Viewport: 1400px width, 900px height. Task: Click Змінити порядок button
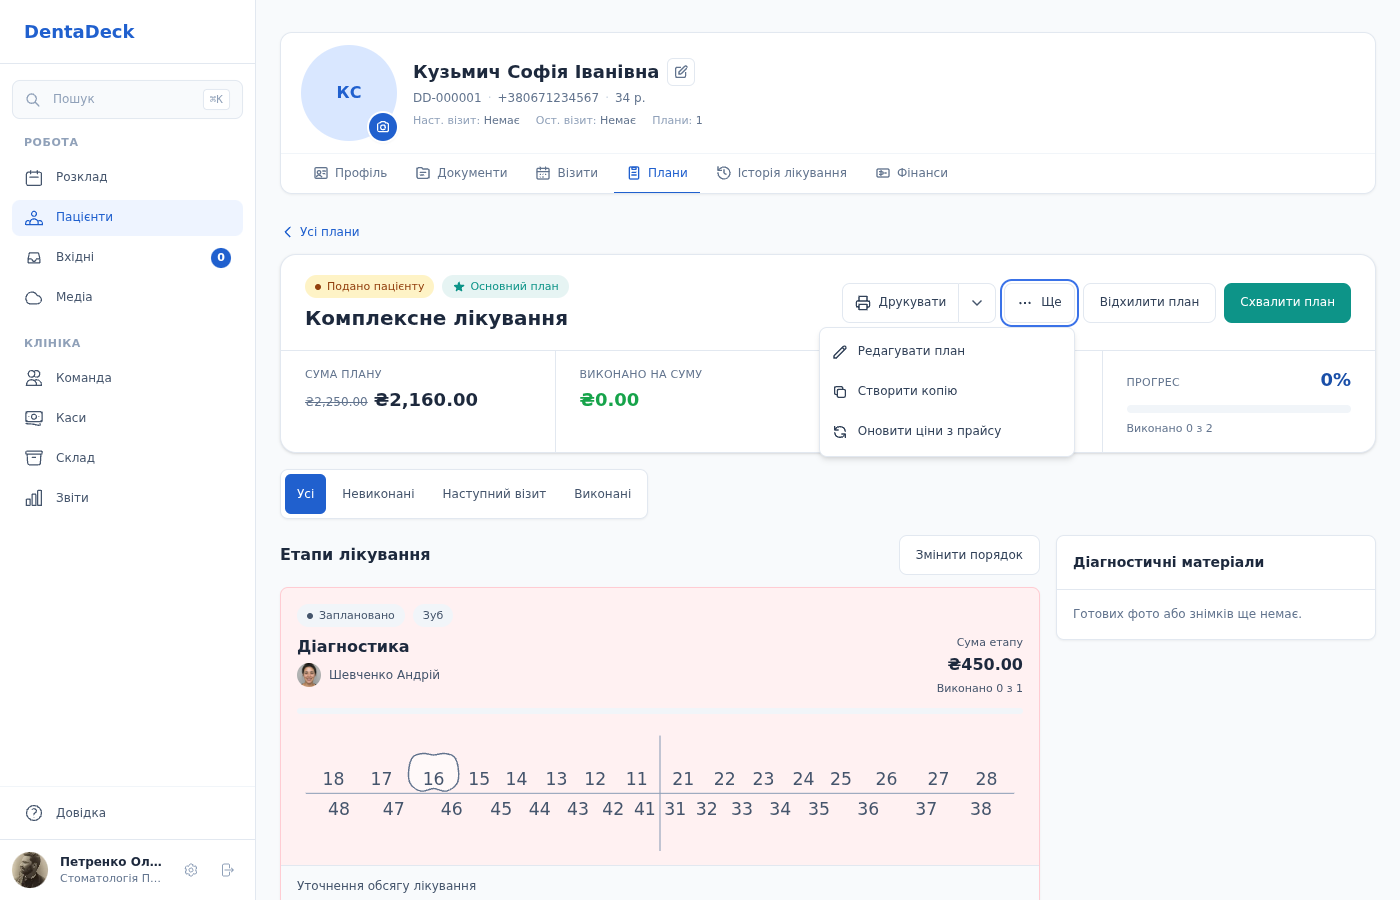click(x=969, y=555)
